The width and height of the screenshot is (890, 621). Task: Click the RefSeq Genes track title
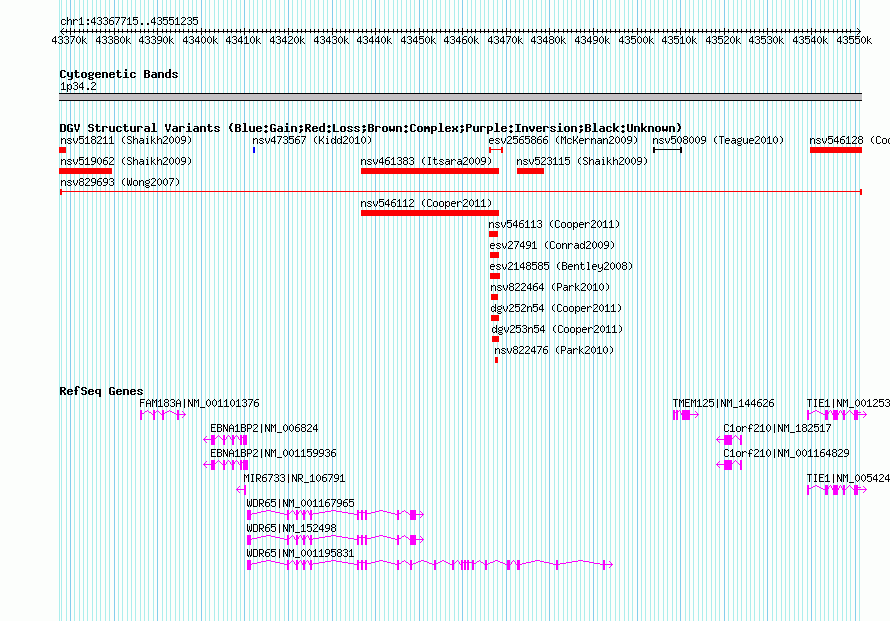click(x=101, y=391)
